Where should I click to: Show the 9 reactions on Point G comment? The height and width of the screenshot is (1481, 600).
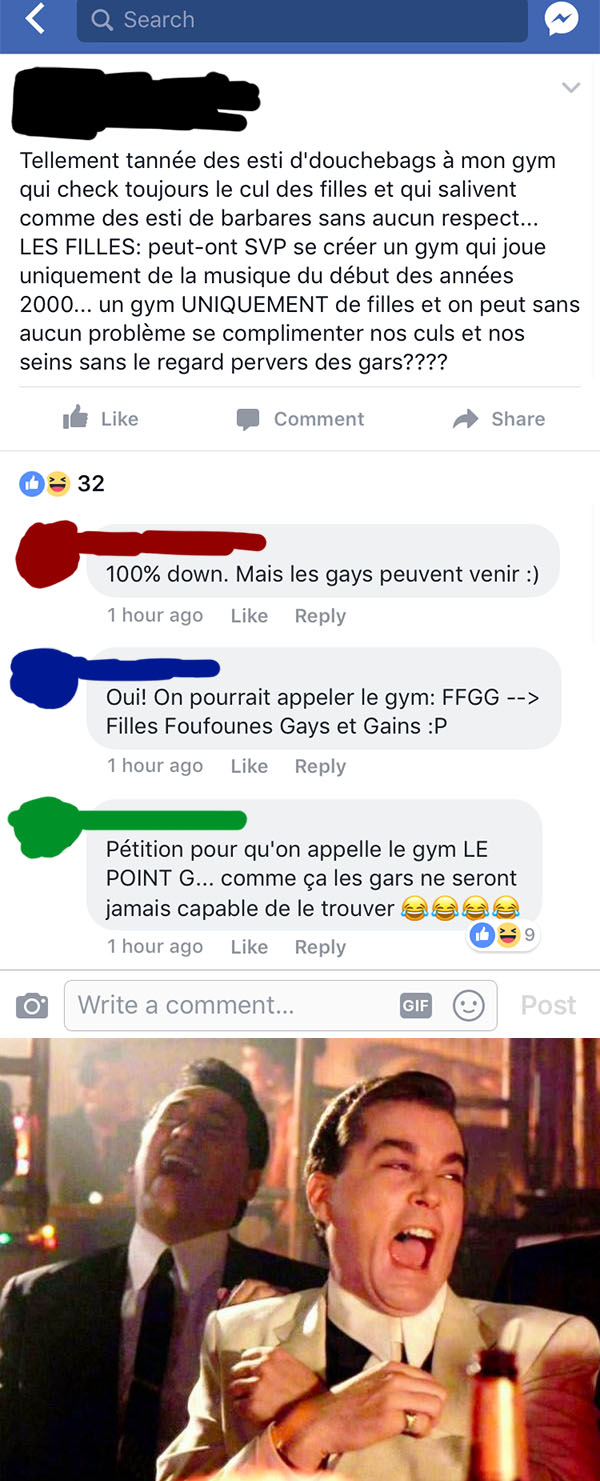503,935
